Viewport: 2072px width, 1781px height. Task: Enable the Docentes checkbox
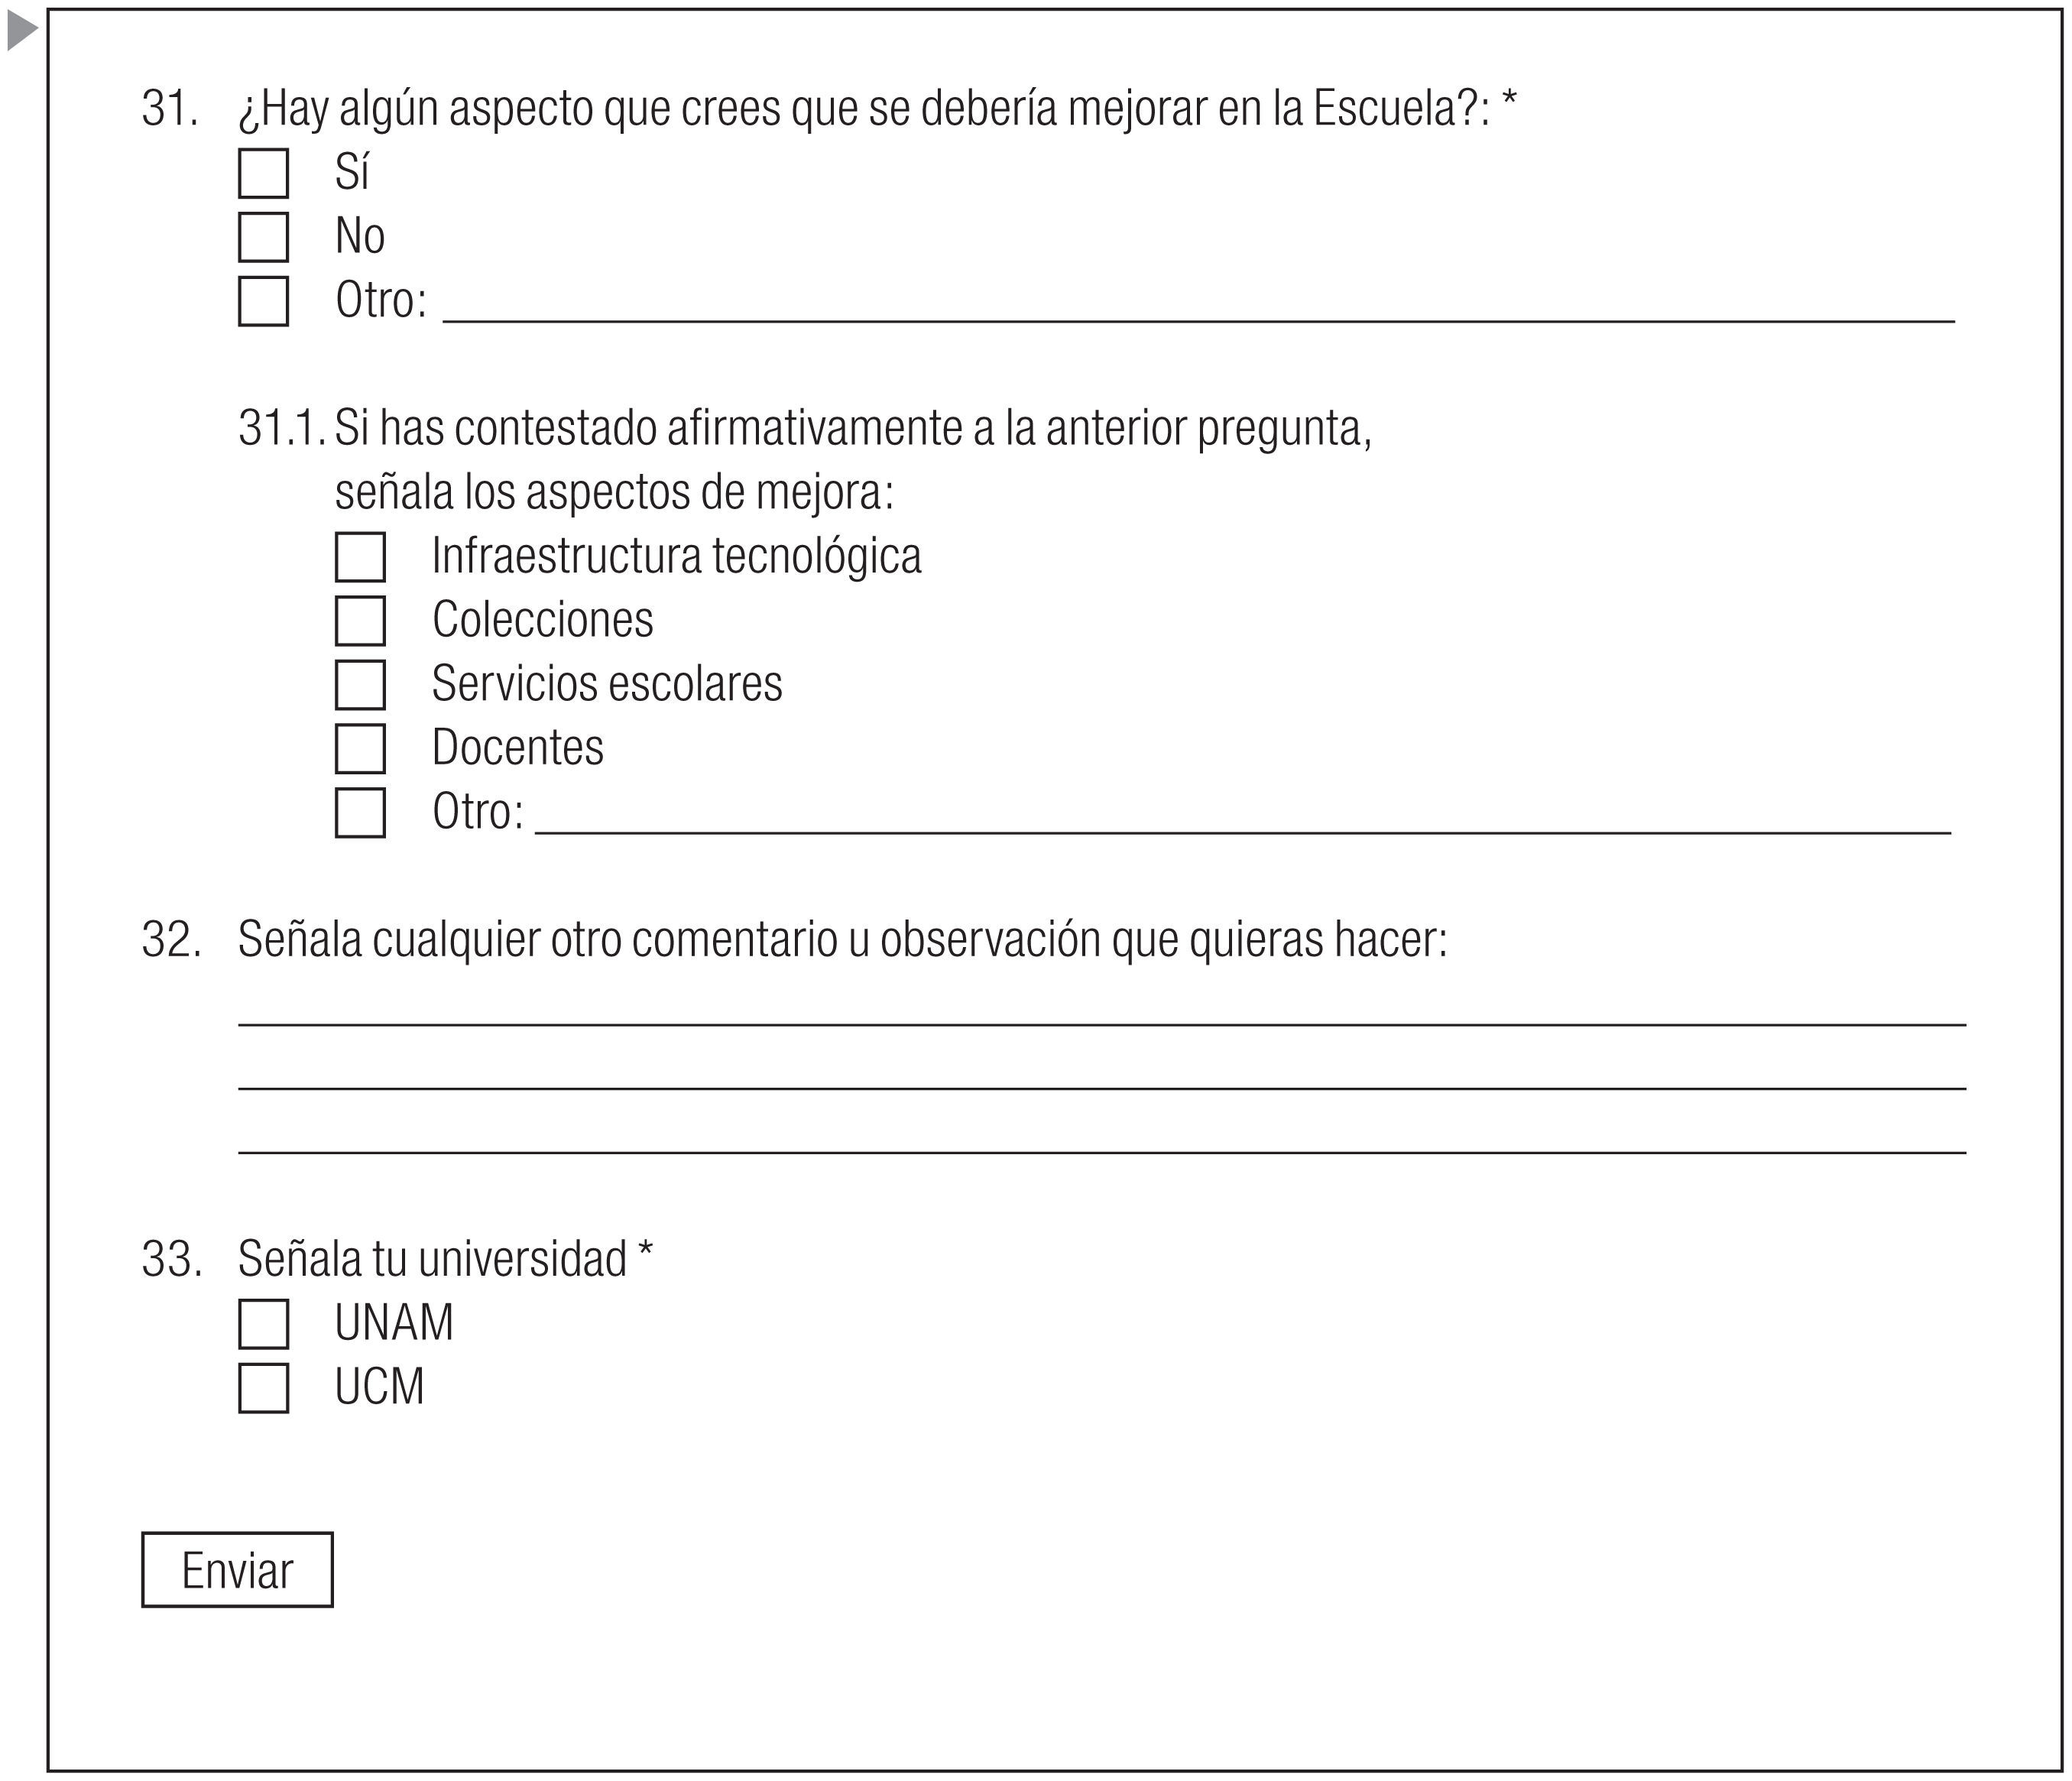(360, 749)
